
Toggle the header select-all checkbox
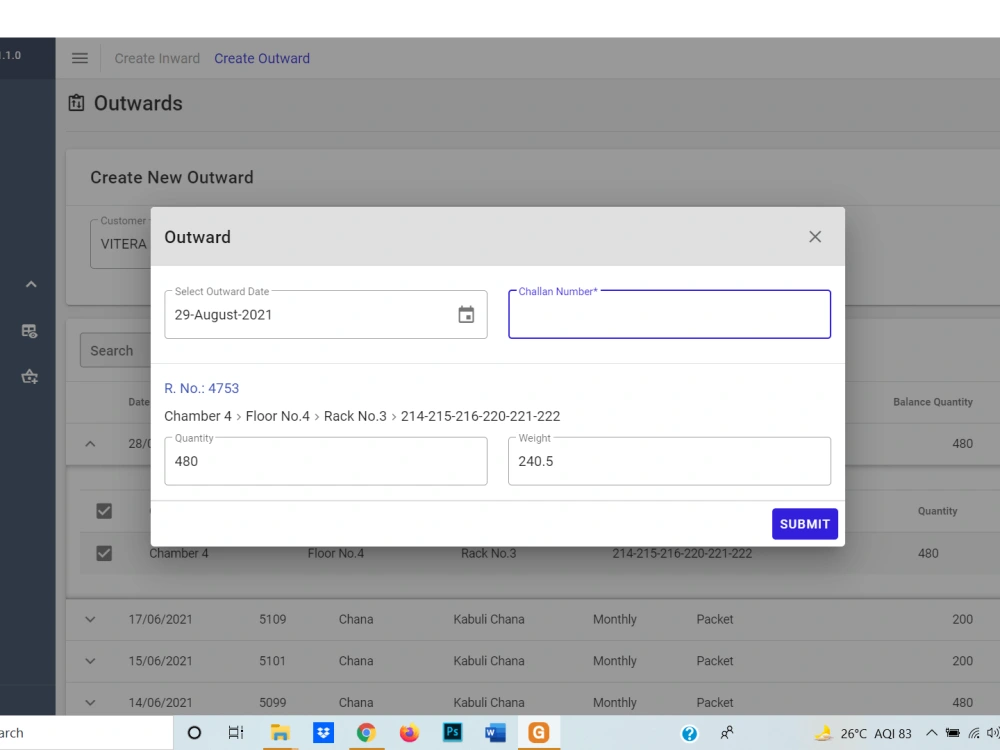[x=104, y=511]
